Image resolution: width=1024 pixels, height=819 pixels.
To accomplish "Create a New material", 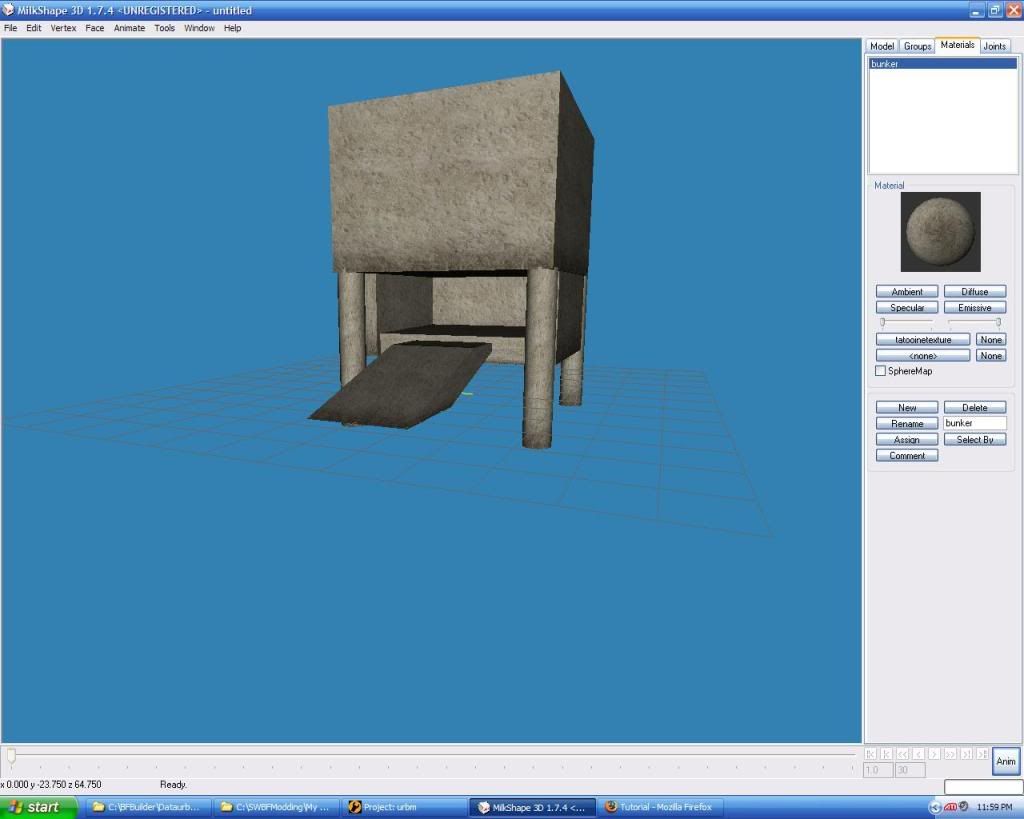I will [x=907, y=408].
